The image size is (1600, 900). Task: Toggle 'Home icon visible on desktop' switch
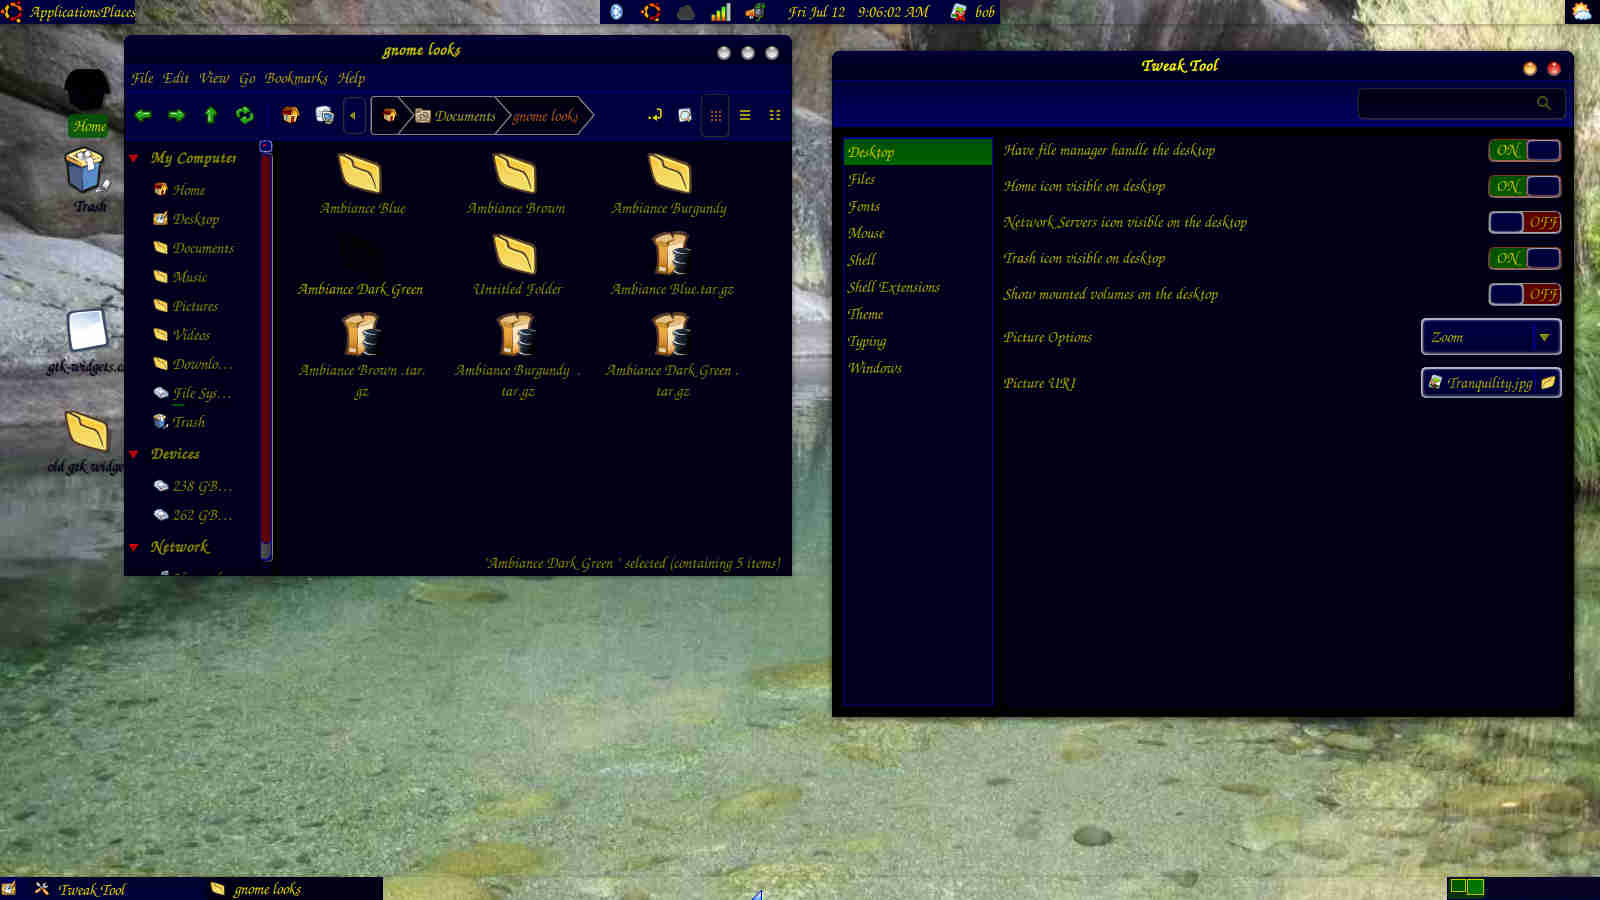(x=1524, y=186)
